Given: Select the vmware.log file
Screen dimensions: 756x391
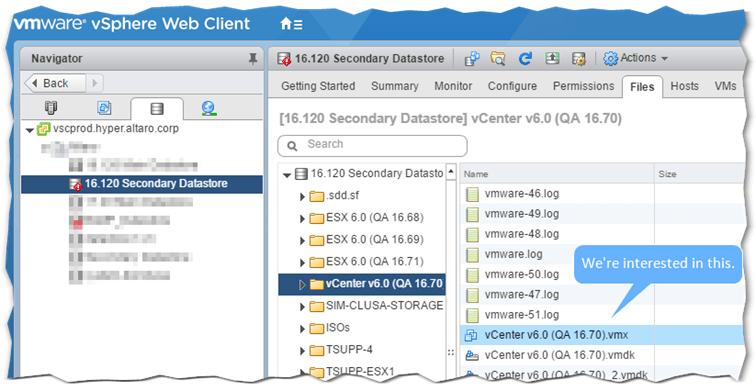Looking at the screenshot, I should coord(513,255).
